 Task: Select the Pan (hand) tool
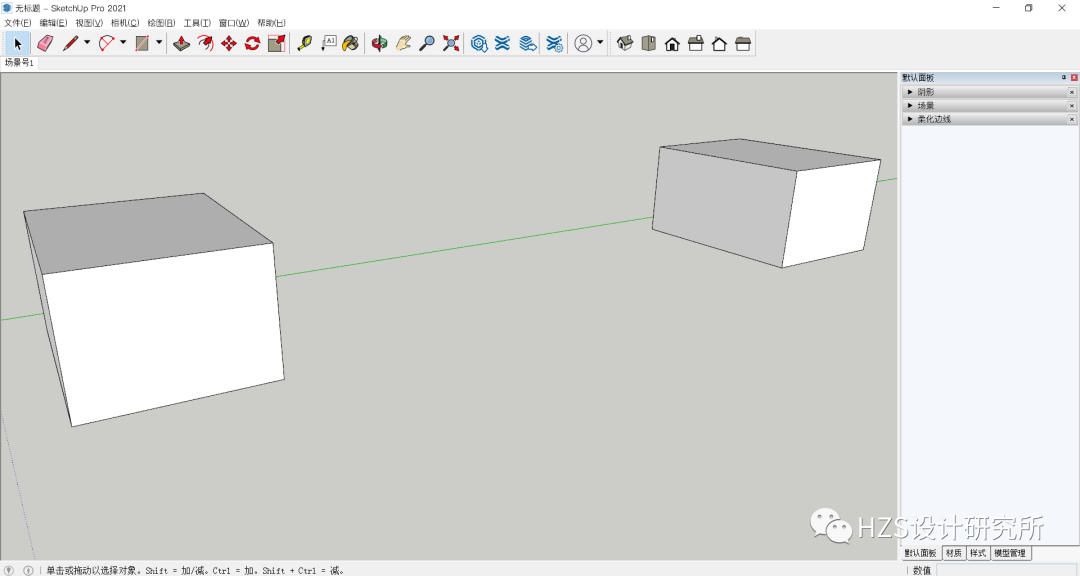[x=403, y=43]
